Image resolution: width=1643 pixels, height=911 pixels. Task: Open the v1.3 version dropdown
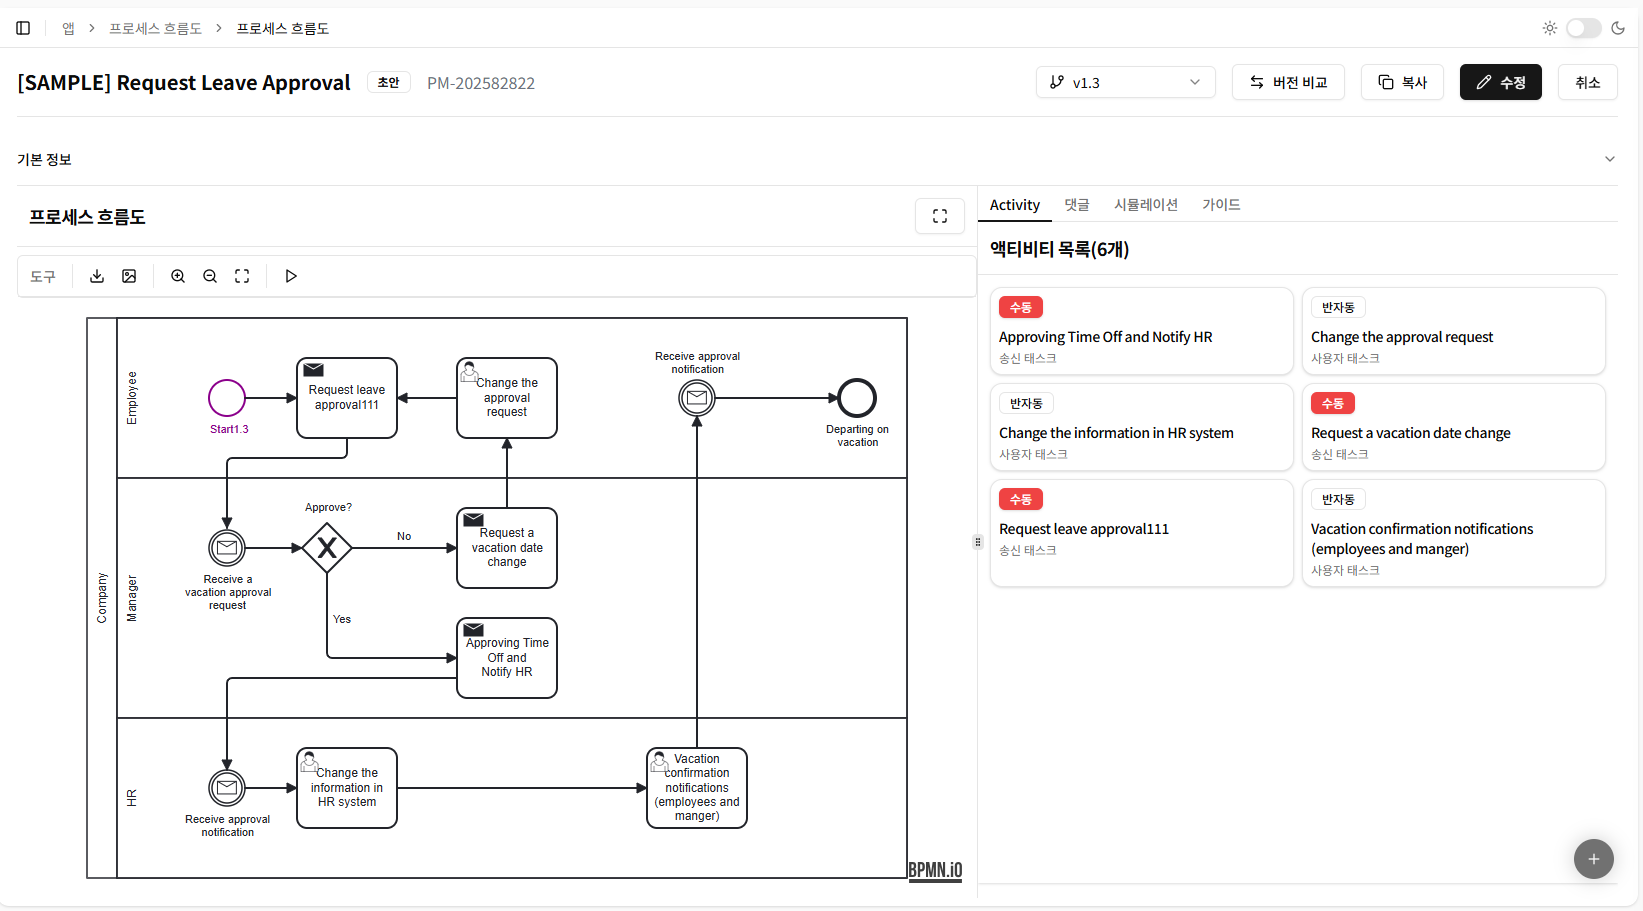click(1125, 82)
